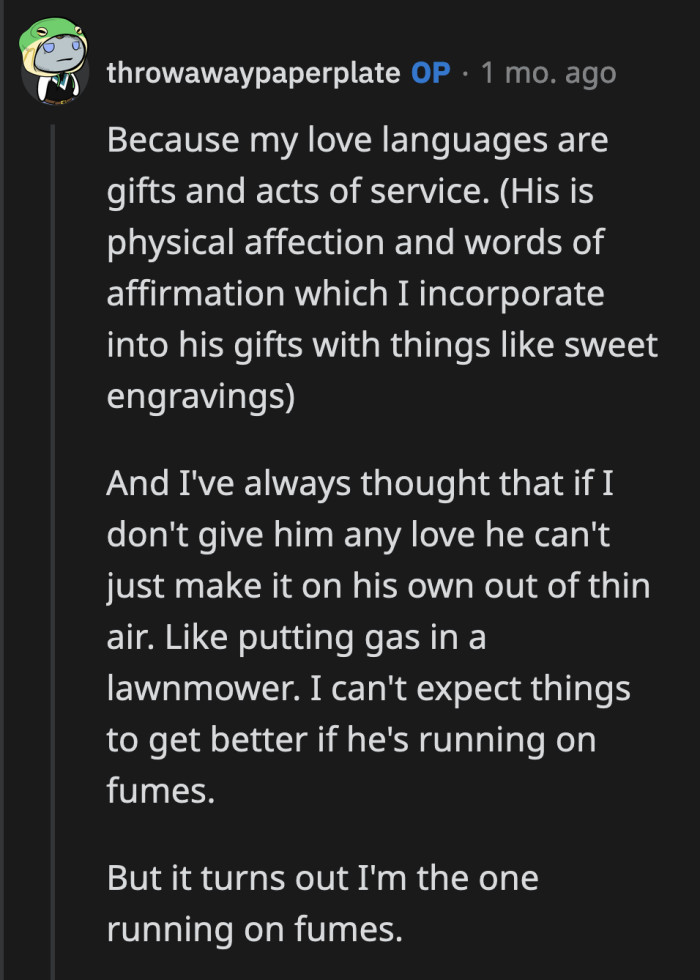Click the first paragraph about love languages
Image resolution: width=700 pixels, height=980 pixels.
click(x=380, y=268)
